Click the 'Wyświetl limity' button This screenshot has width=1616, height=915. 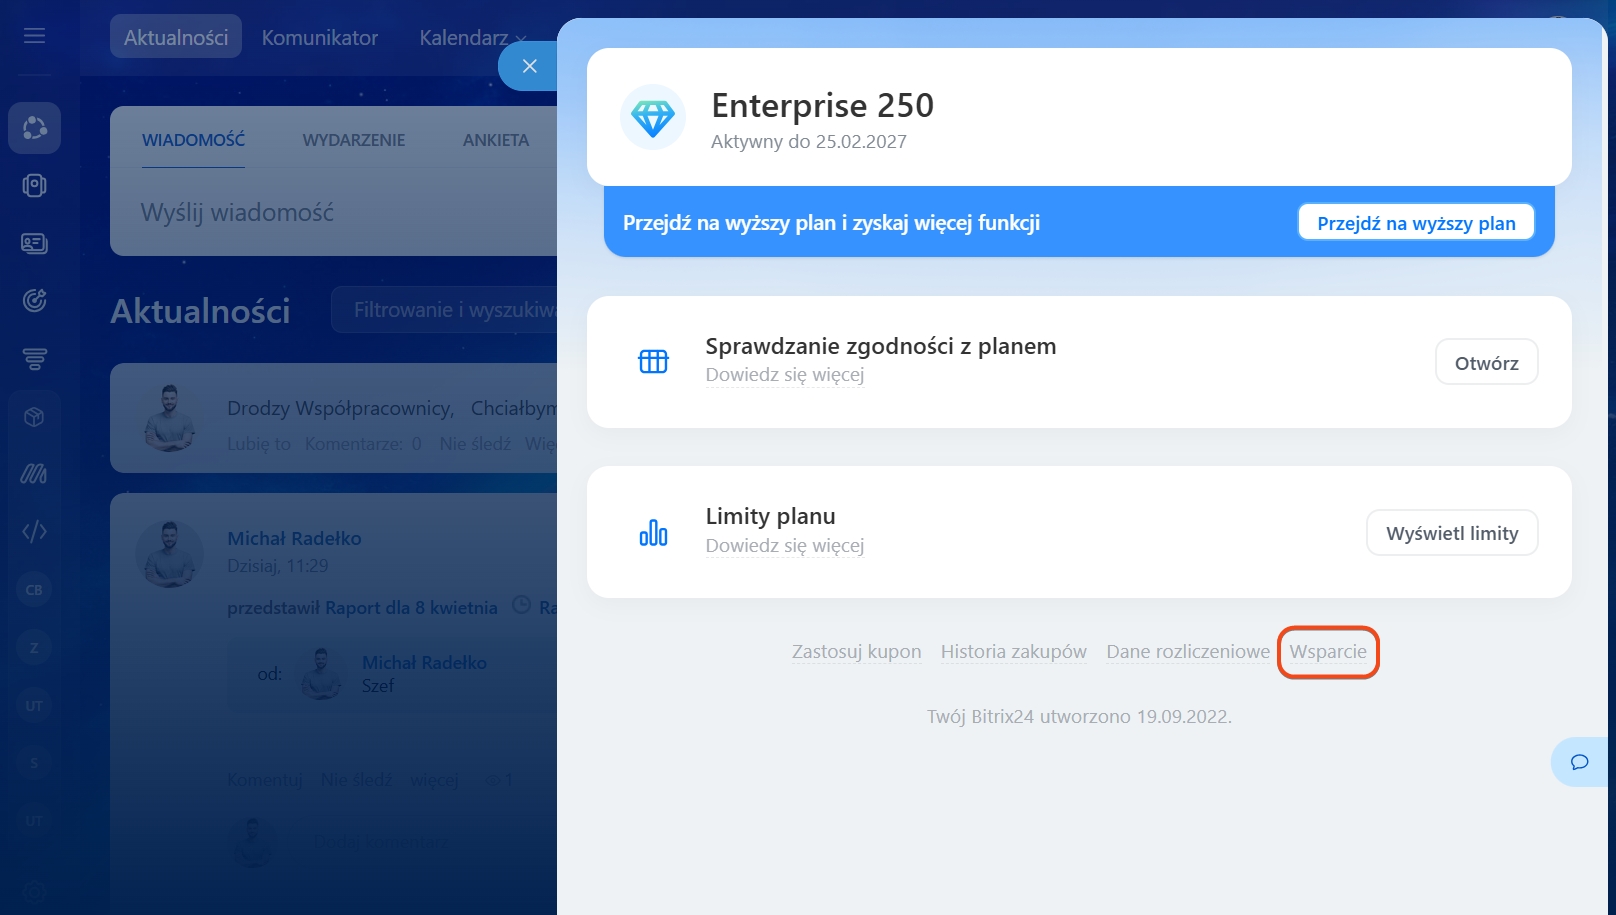(x=1452, y=533)
